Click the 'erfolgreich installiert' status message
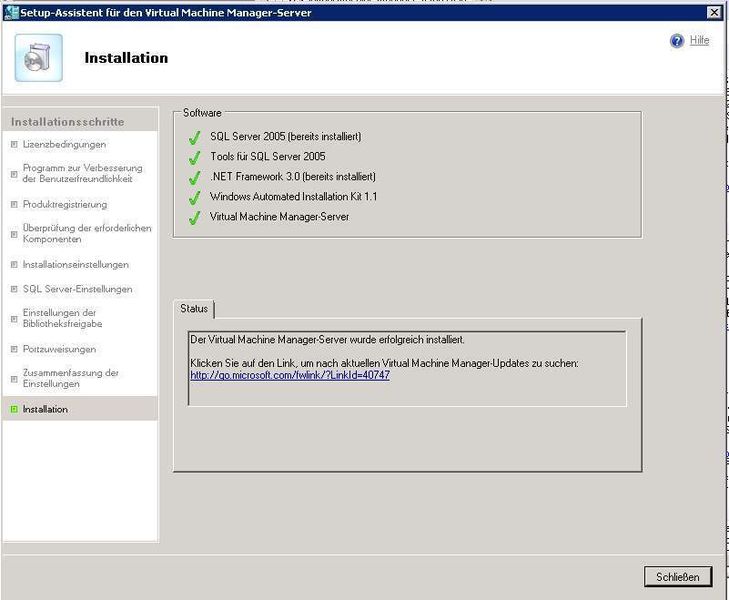The image size is (729, 600). [327, 340]
